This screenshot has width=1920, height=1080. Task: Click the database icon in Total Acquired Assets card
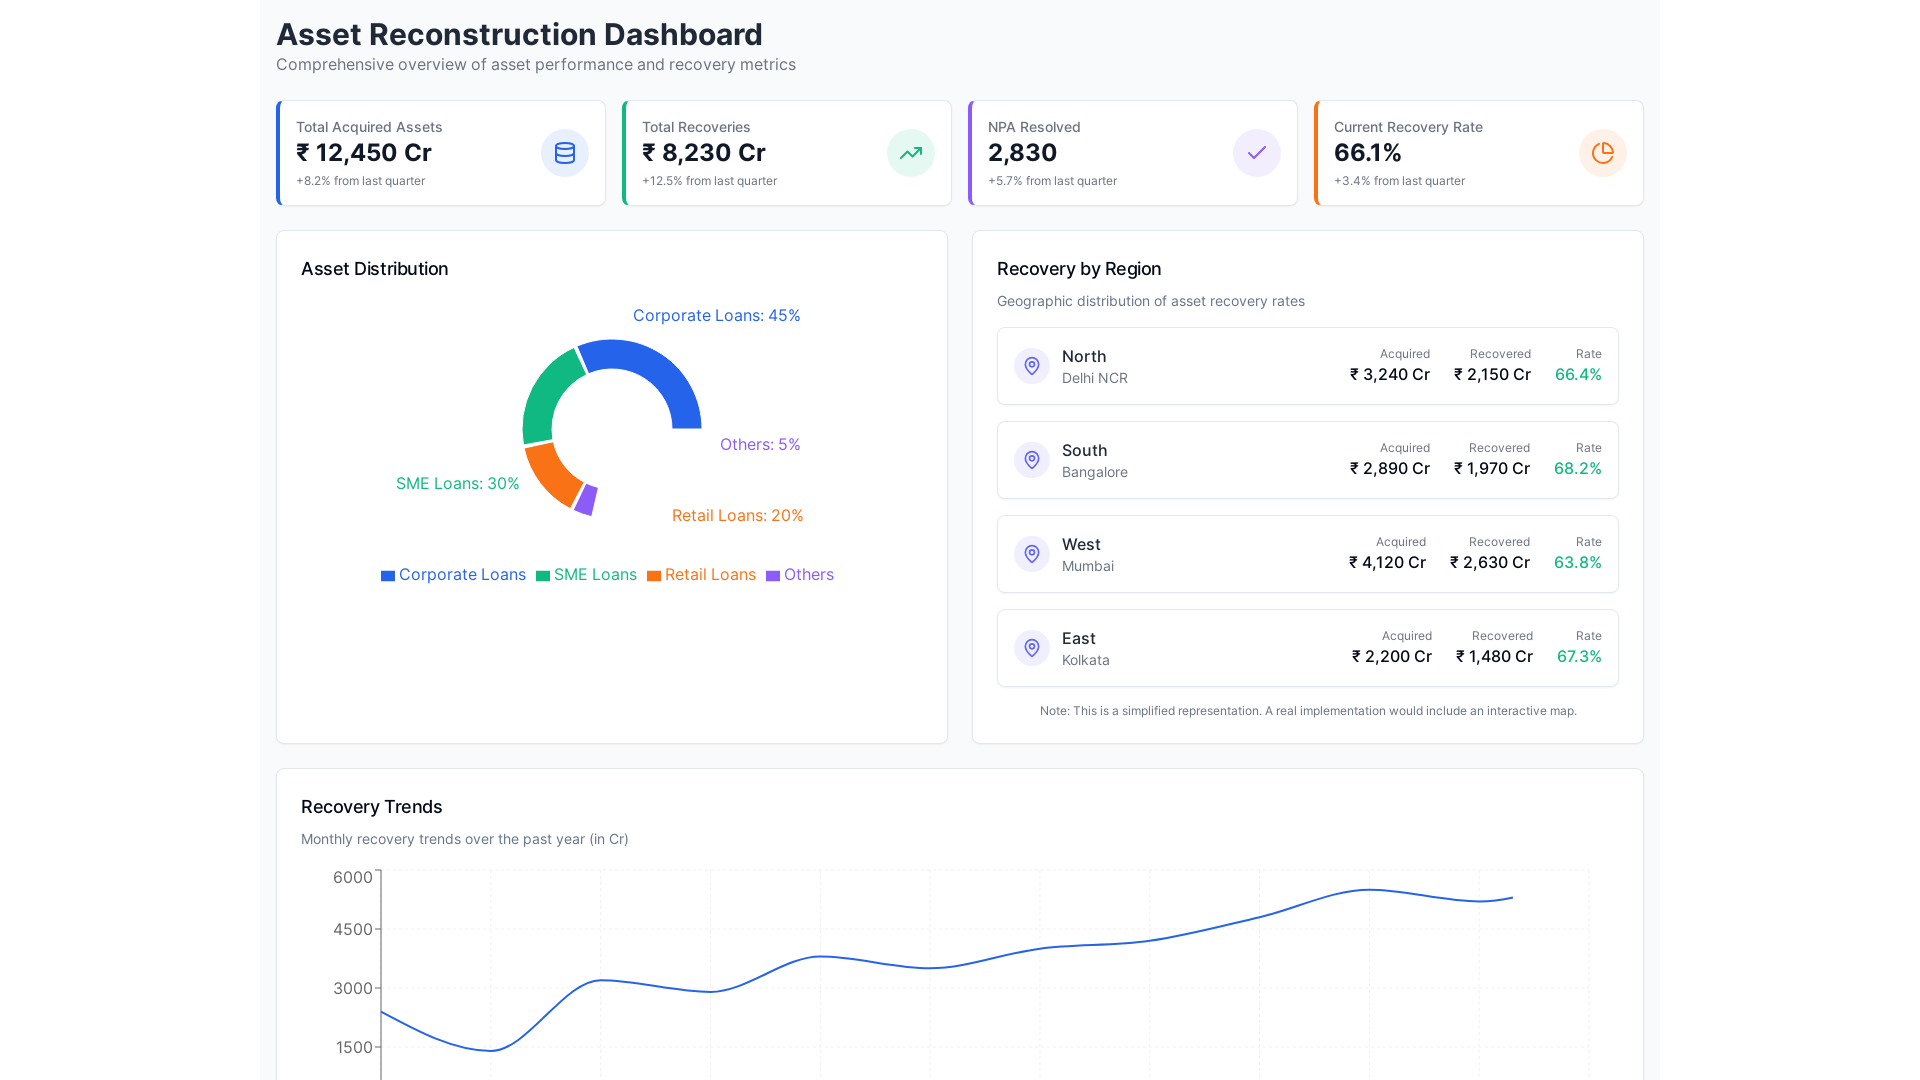pos(565,153)
